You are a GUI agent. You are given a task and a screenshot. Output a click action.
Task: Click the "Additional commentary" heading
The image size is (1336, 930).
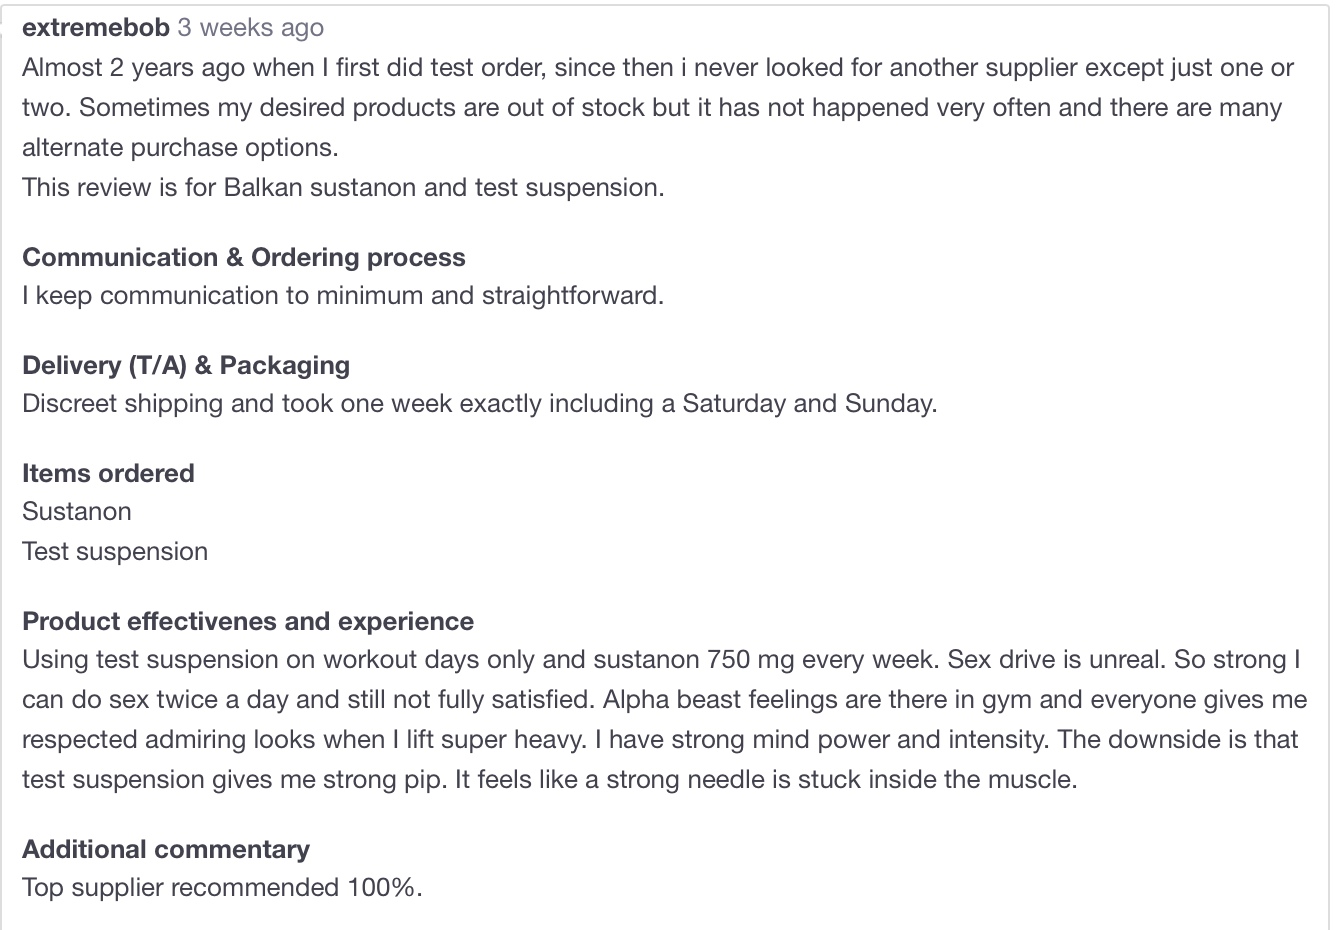(166, 849)
